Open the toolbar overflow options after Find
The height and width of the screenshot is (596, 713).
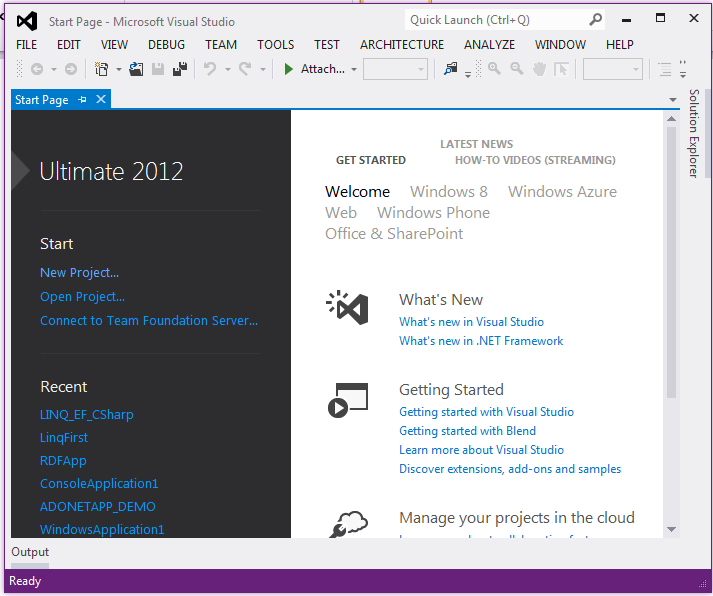pos(468,75)
